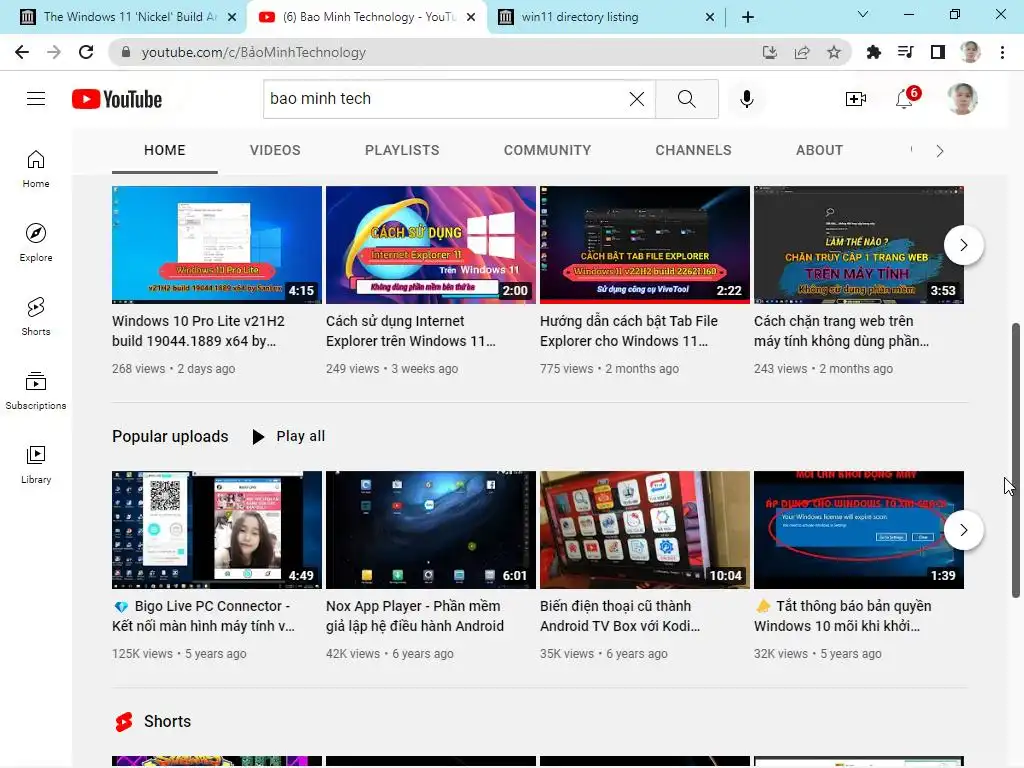The height and width of the screenshot is (768, 1024).
Task: Switch to the VIDEOS channel tab
Action: (x=275, y=150)
